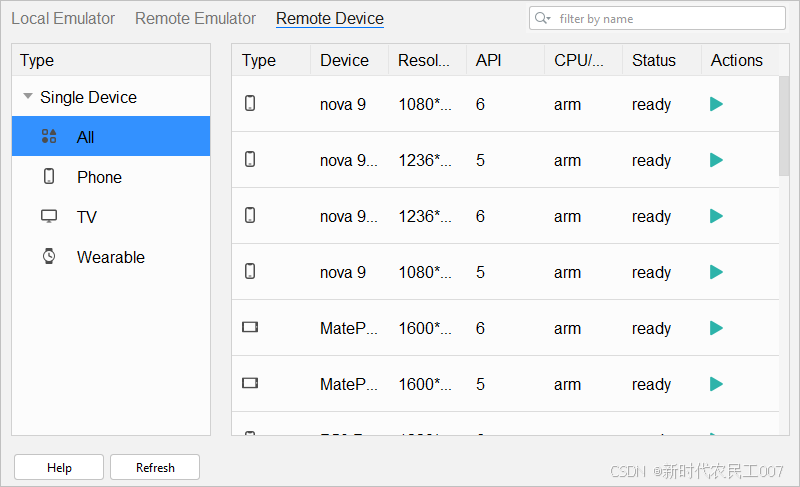Sort by the API column header
The image size is (800, 487).
click(506, 60)
